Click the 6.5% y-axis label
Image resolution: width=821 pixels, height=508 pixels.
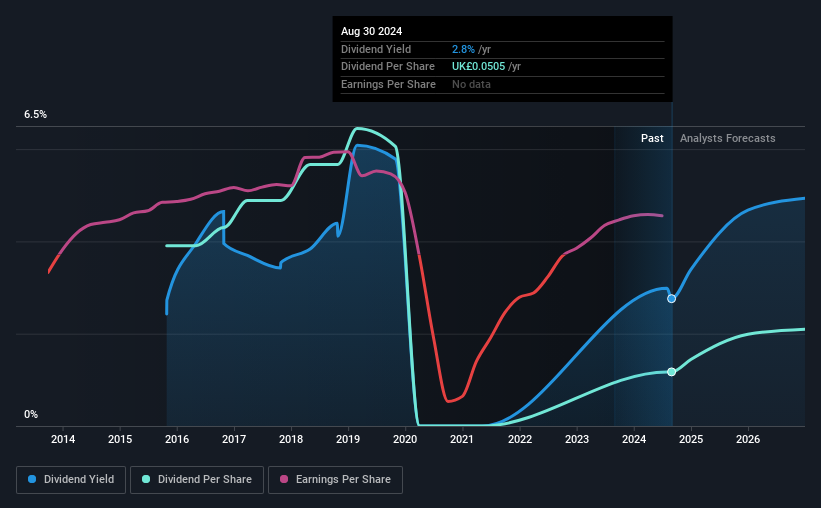click(x=36, y=115)
